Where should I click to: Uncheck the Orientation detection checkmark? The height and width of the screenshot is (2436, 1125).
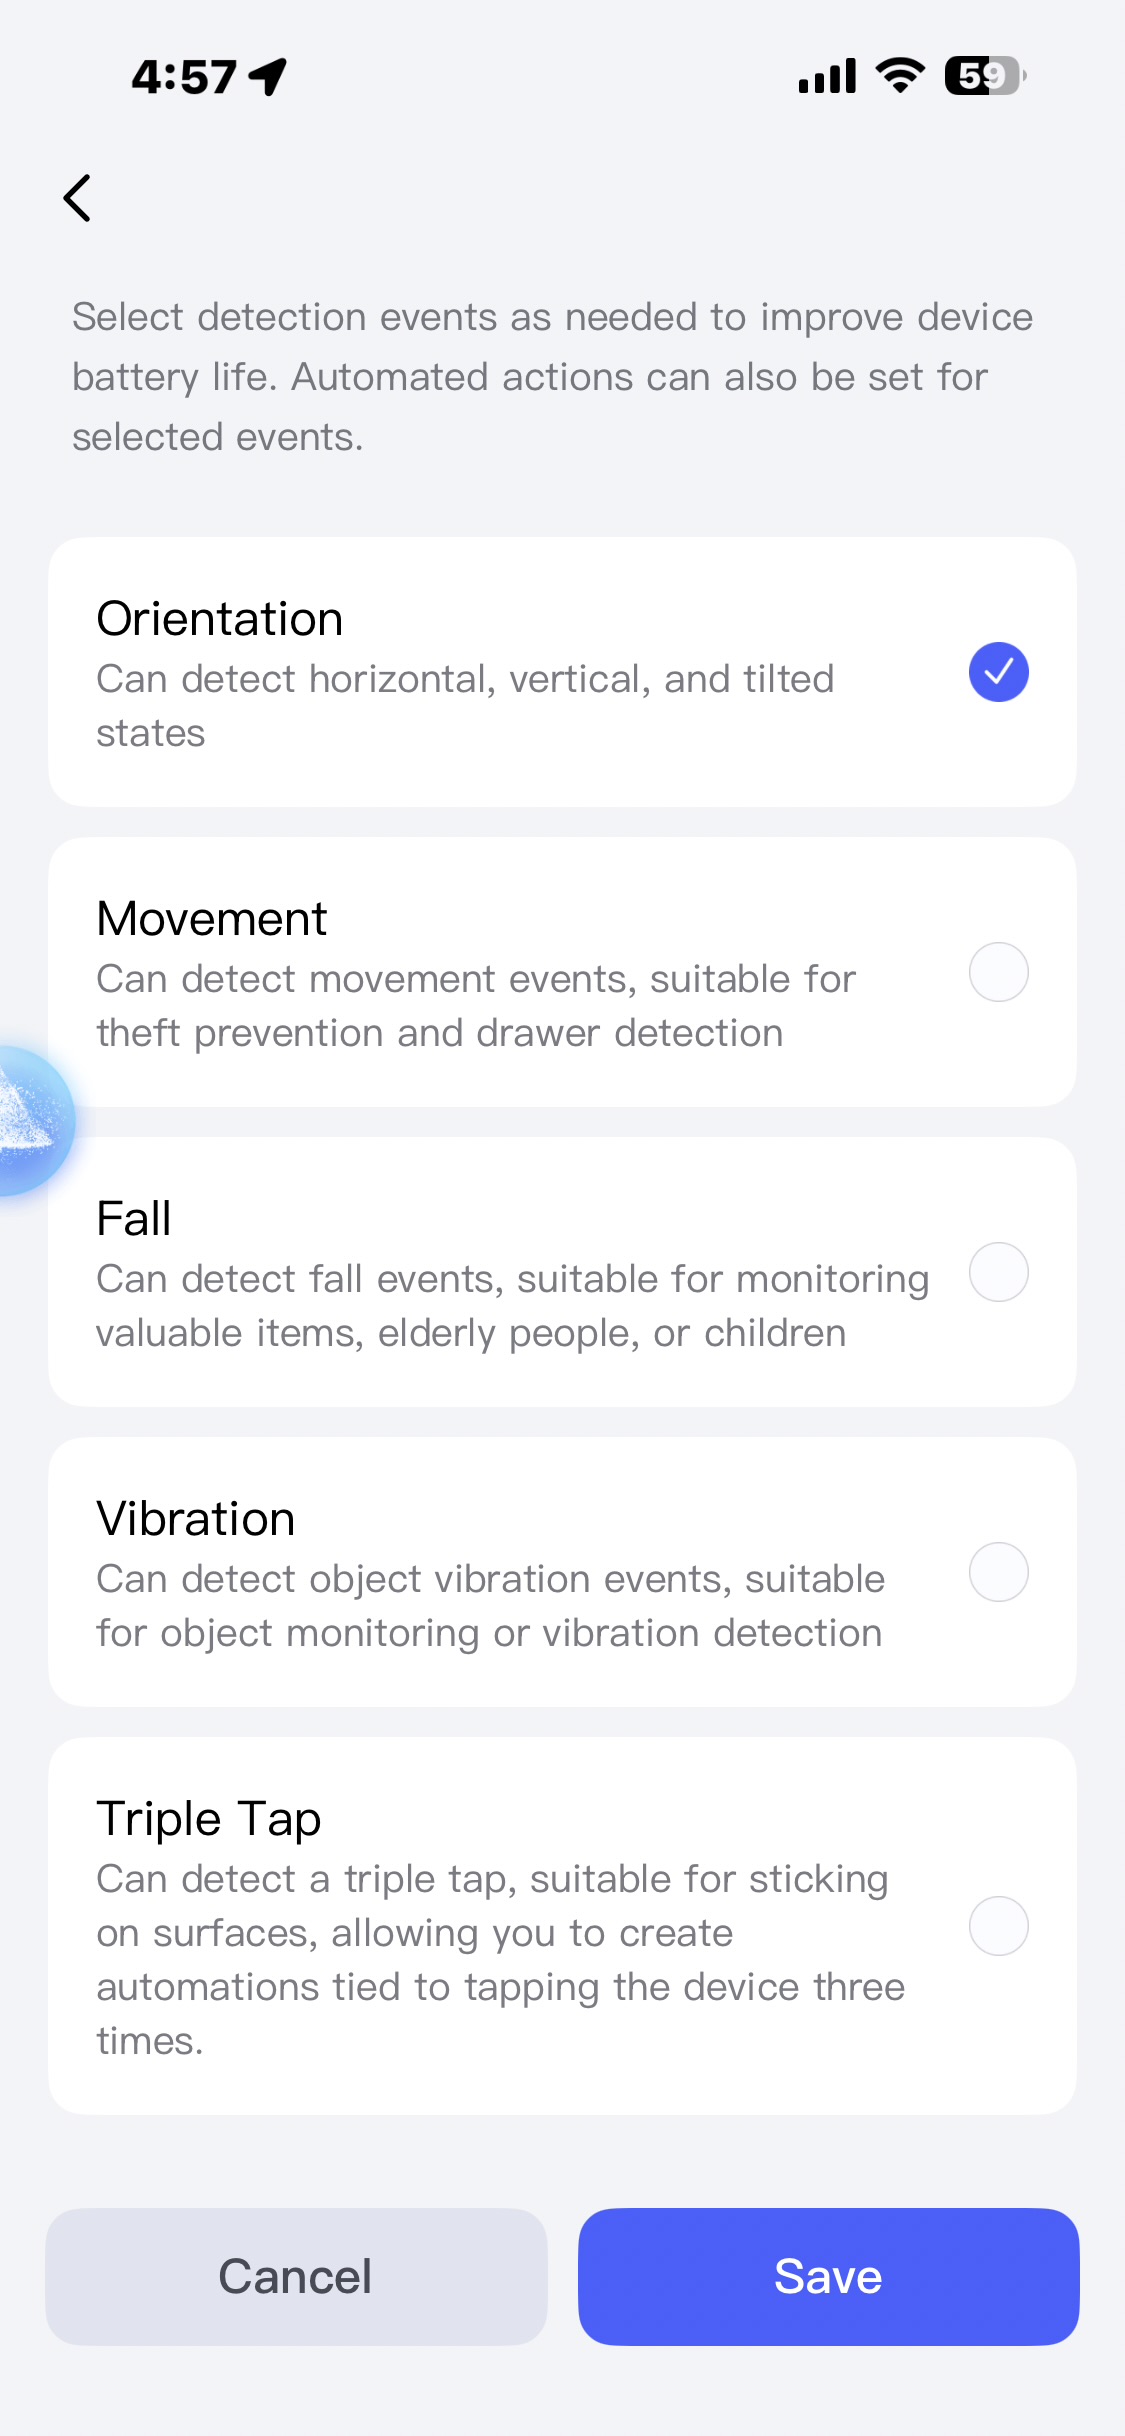[998, 672]
